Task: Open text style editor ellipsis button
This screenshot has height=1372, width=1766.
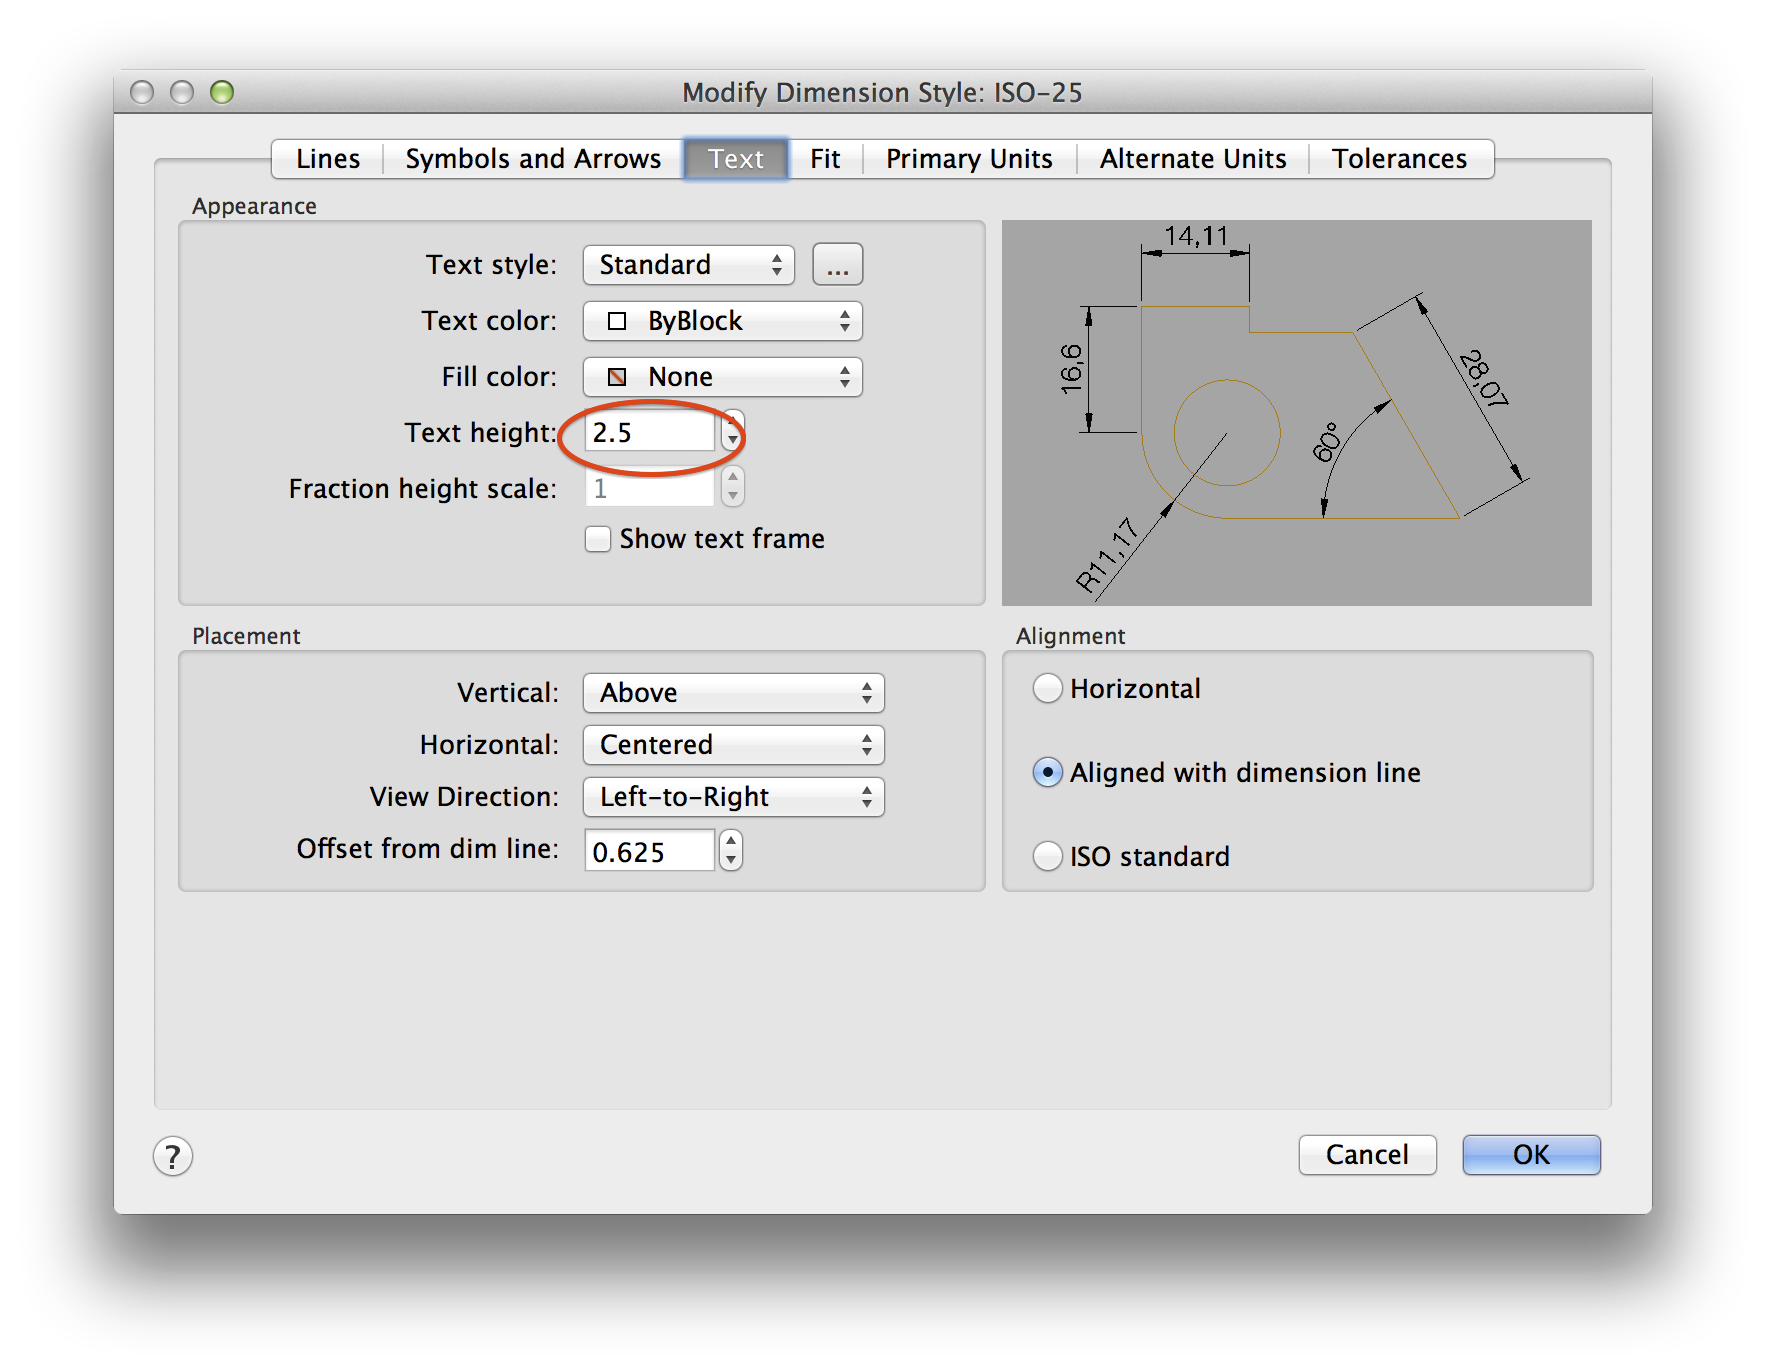Action: coord(837,265)
